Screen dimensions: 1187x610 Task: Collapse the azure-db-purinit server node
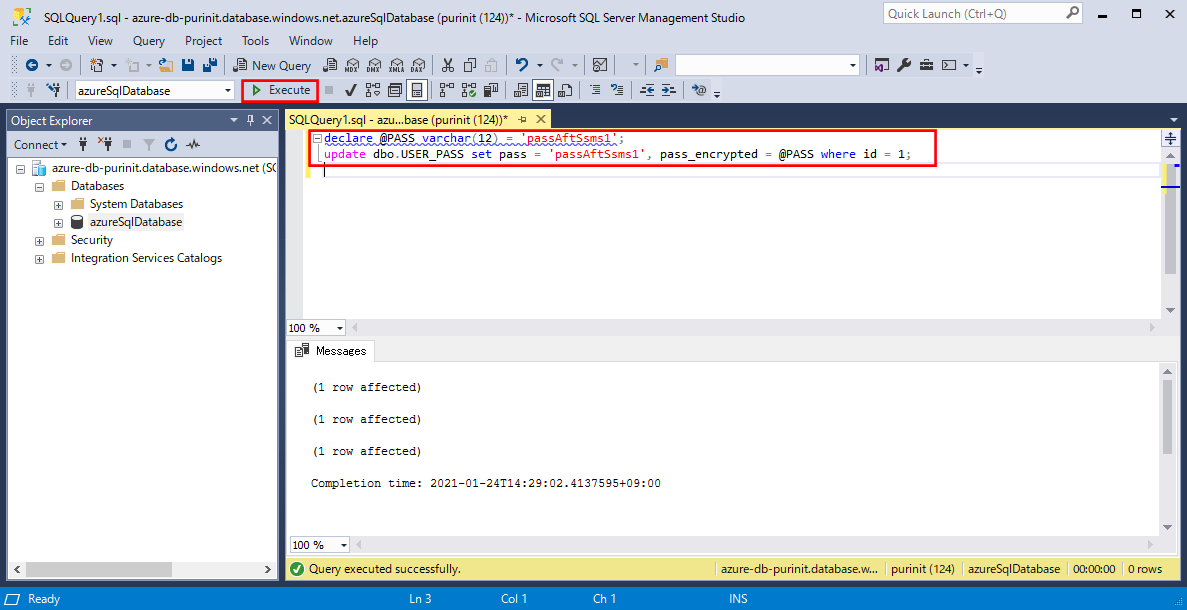(x=20, y=168)
